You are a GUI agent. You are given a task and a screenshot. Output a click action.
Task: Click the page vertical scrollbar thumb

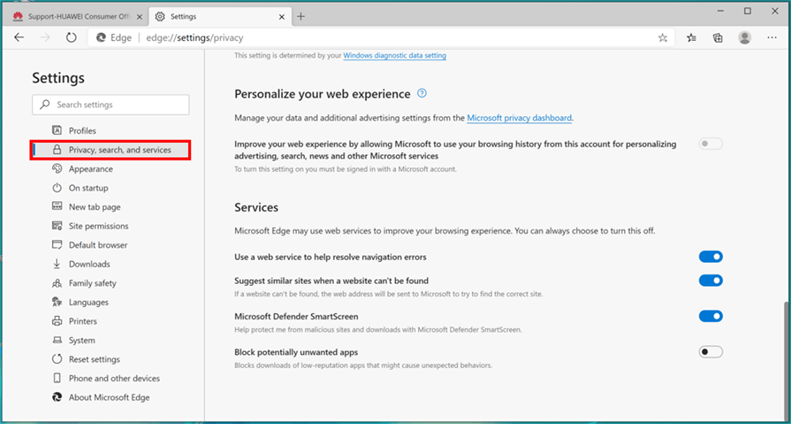[x=786, y=361]
